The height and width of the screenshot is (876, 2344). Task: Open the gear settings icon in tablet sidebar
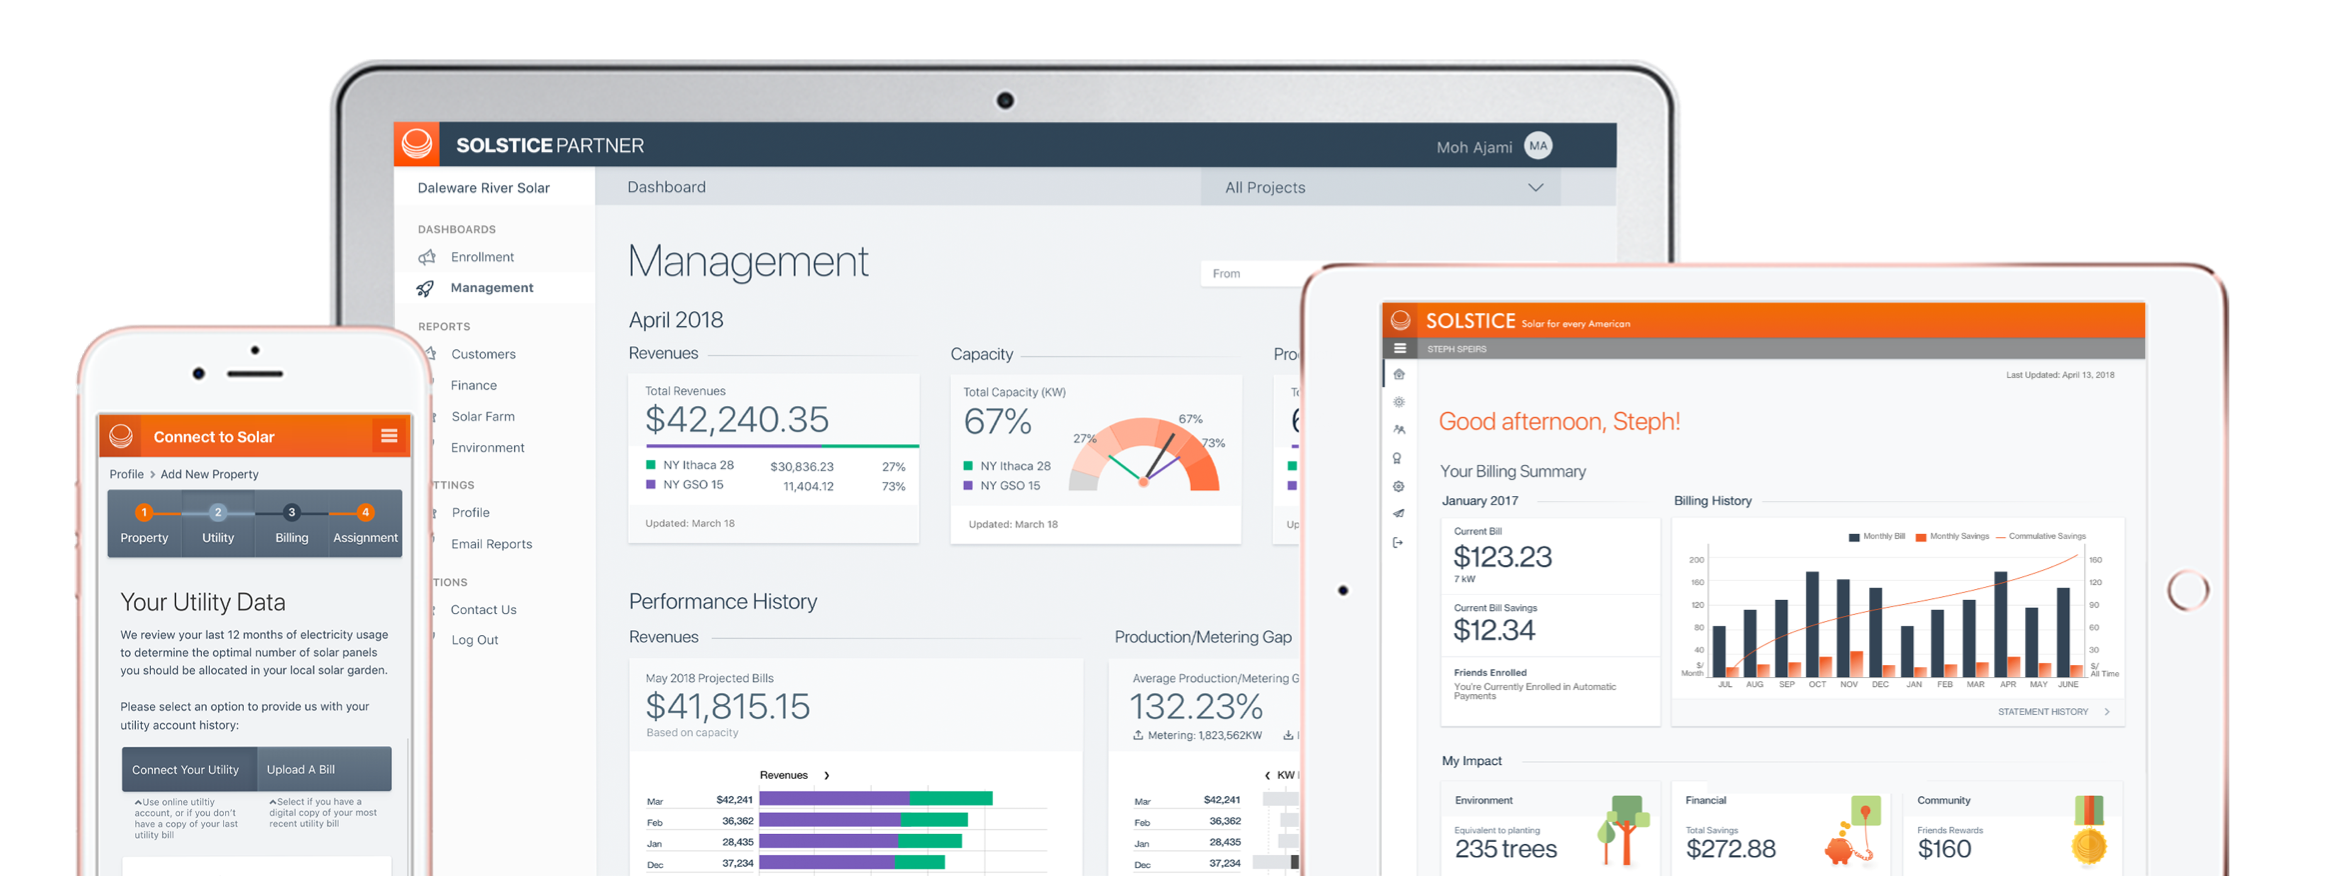pos(1399,487)
